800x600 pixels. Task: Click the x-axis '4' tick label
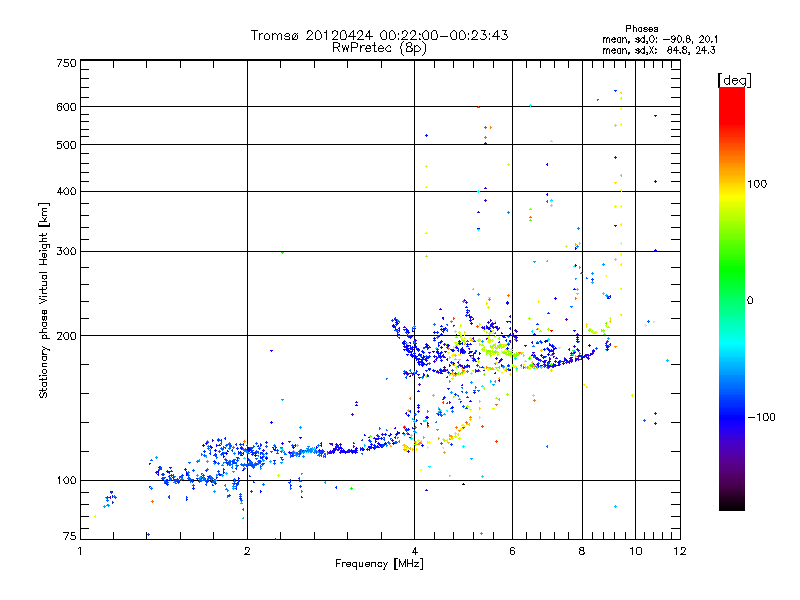[414, 551]
